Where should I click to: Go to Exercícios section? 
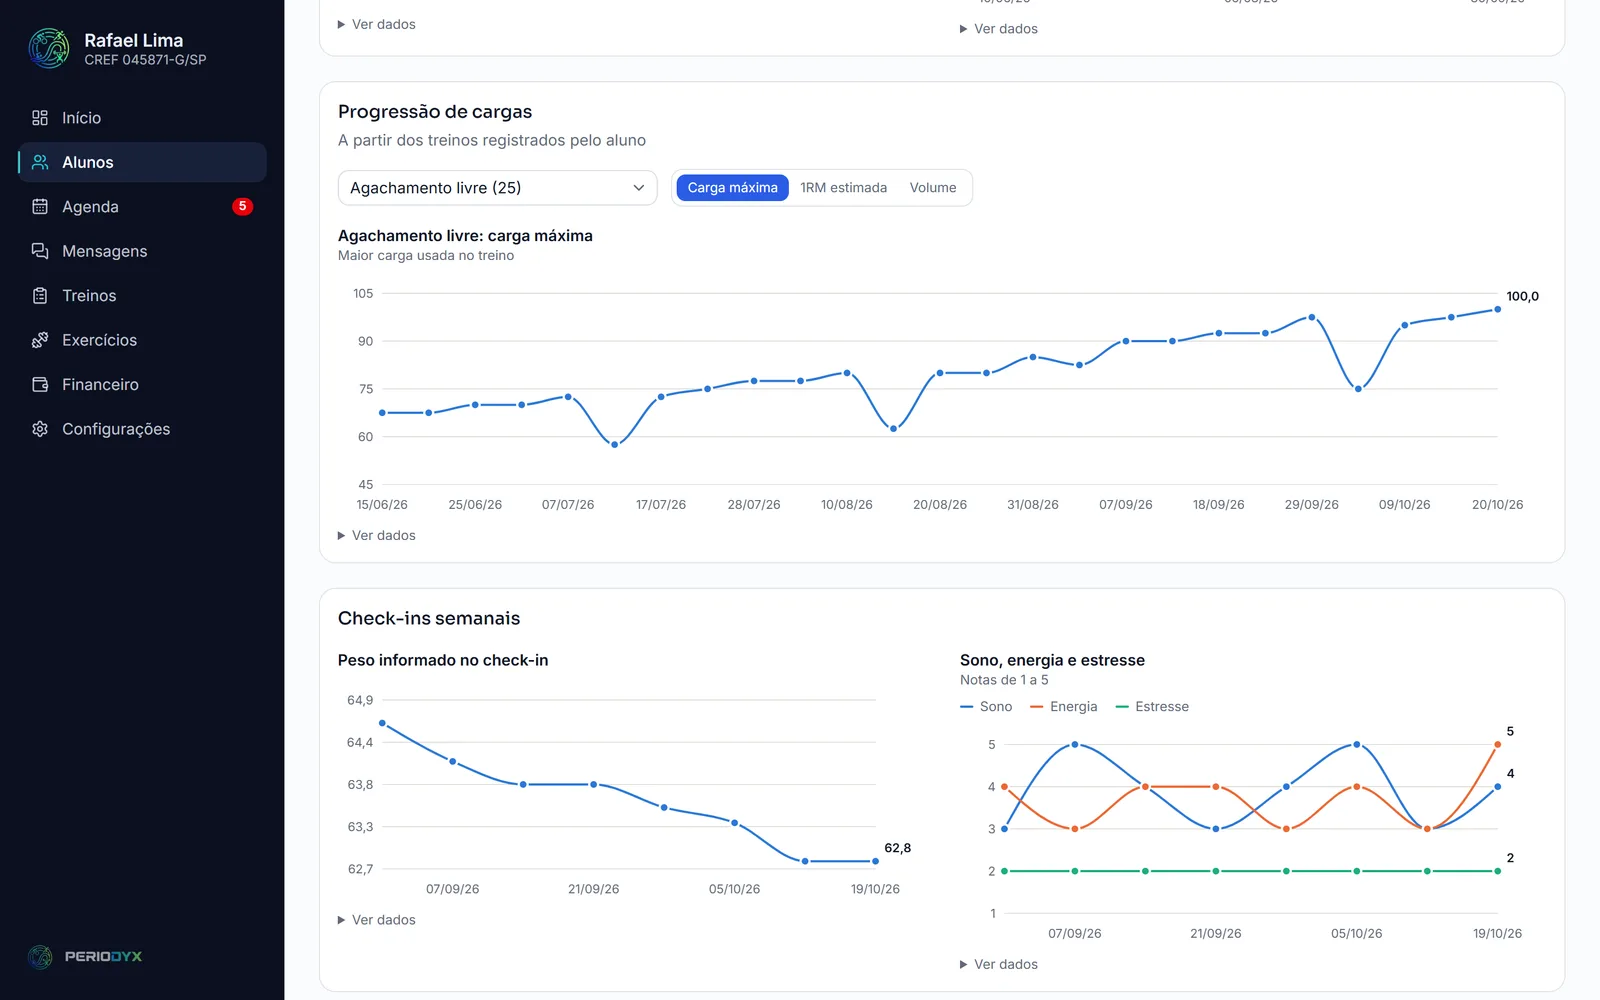[x=142, y=340]
